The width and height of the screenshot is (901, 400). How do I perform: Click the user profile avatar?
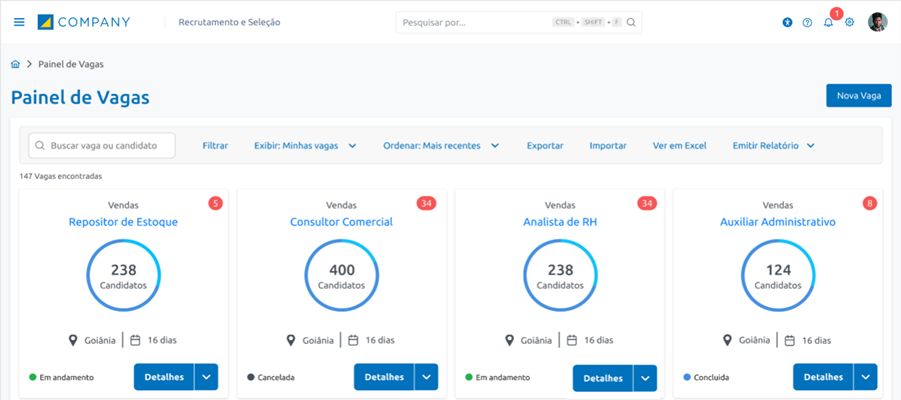[x=877, y=22]
